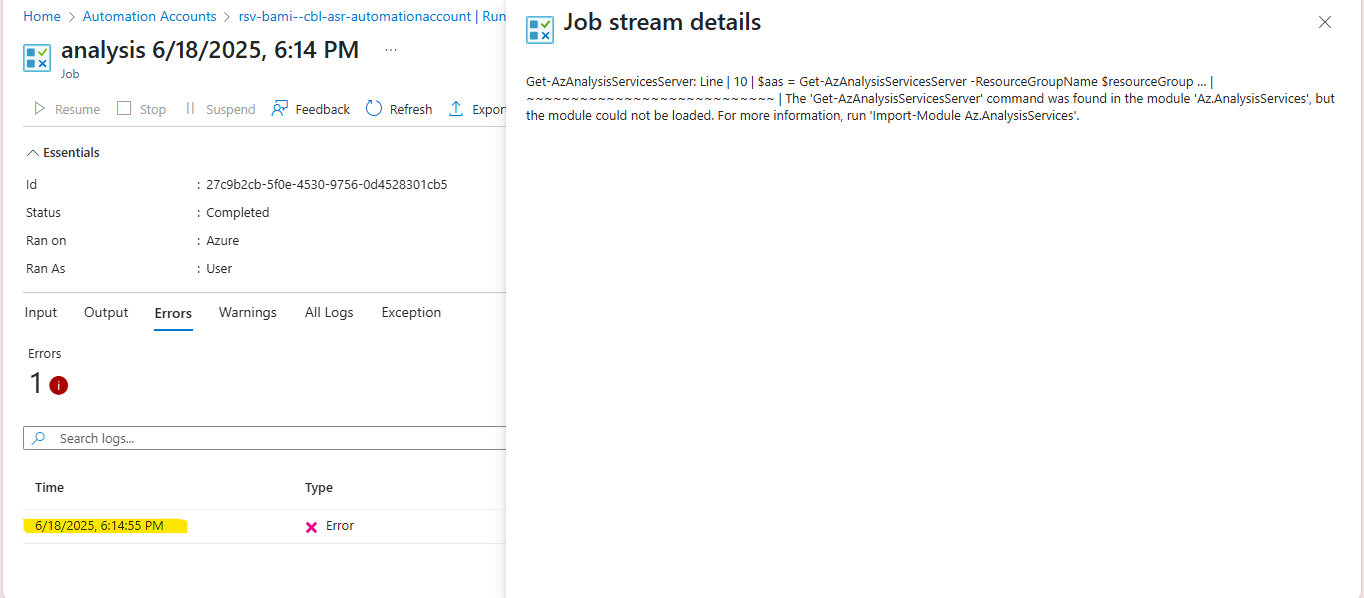
Task: Click the Resume play icon
Action: 40,109
